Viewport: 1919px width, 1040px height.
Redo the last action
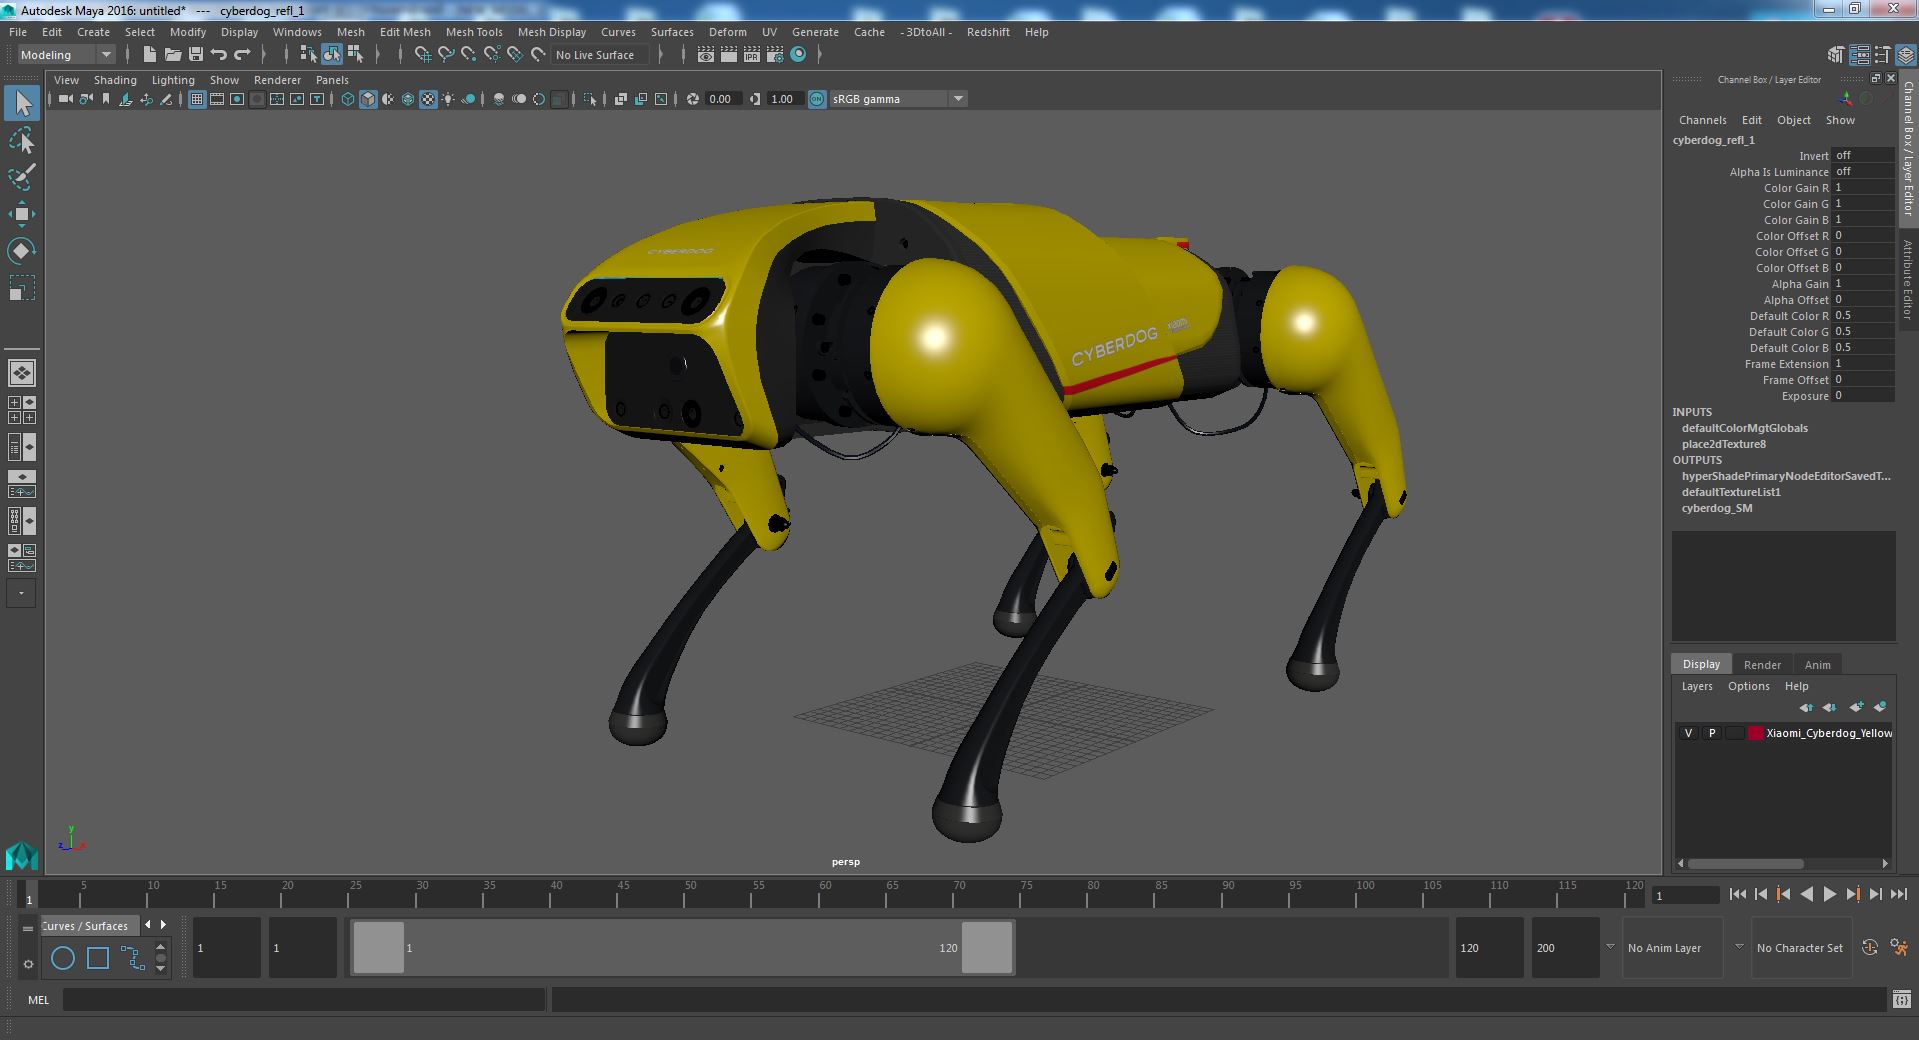coord(241,54)
